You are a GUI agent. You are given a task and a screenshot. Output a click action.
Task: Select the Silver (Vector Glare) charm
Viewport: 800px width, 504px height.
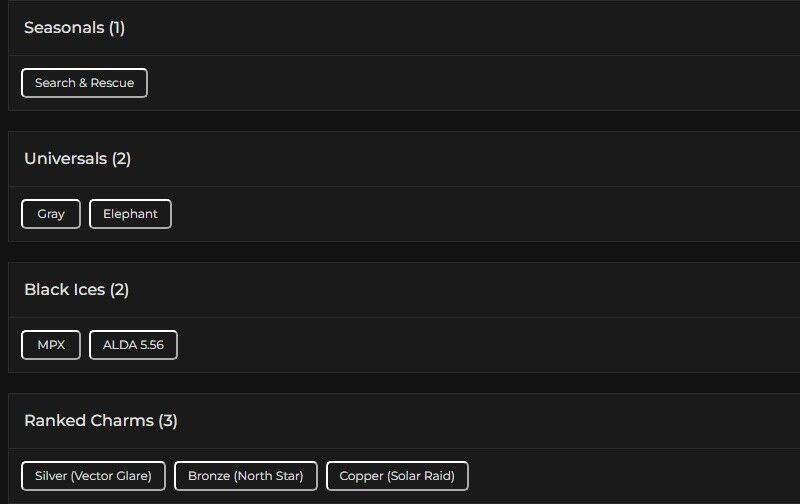click(x=93, y=476)
